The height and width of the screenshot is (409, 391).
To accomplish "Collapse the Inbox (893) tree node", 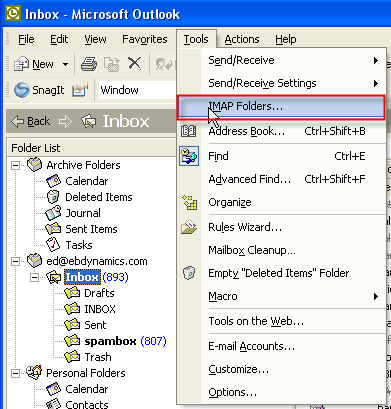I will (x=34, y=277).
